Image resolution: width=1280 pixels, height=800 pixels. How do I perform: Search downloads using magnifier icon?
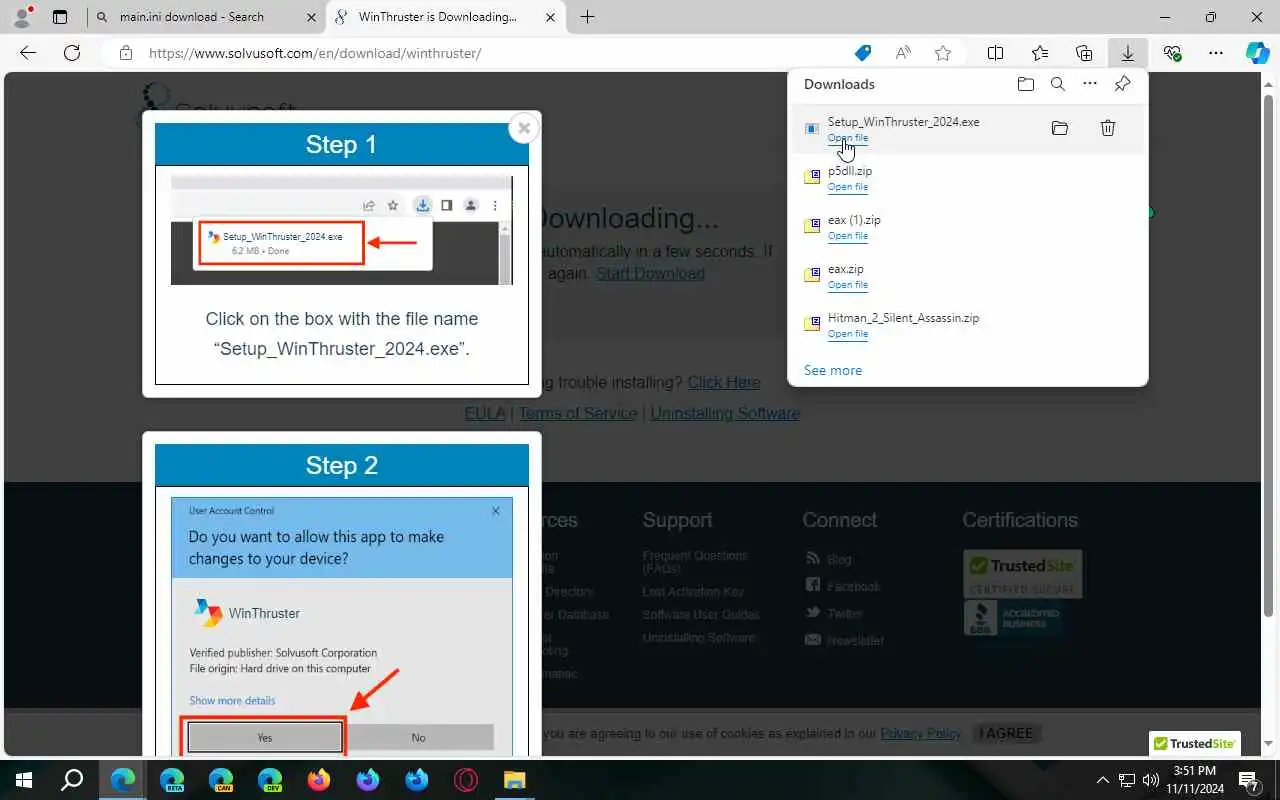[x=1057, y=84]
